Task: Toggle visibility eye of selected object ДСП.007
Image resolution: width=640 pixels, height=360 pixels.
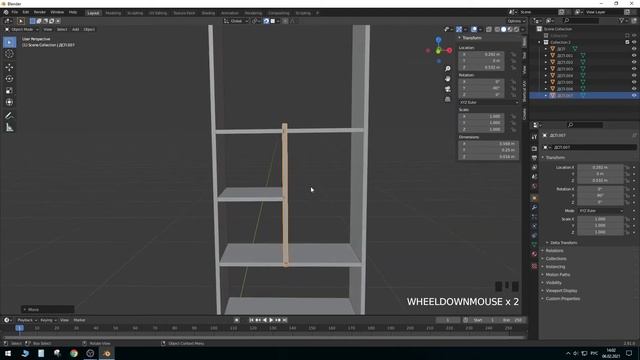Action: [x=634, y=95]
